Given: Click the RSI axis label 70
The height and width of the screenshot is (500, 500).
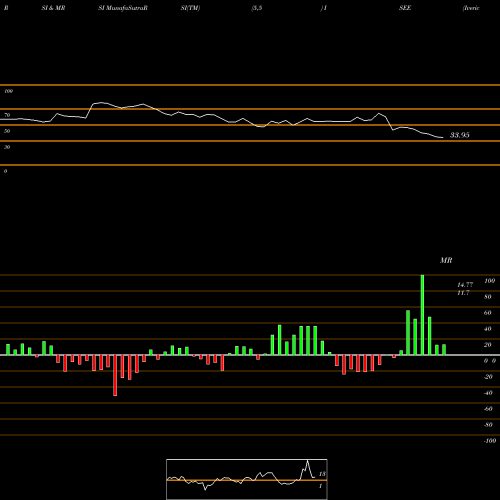Looking at the screenshot, I should pos(7,115).
